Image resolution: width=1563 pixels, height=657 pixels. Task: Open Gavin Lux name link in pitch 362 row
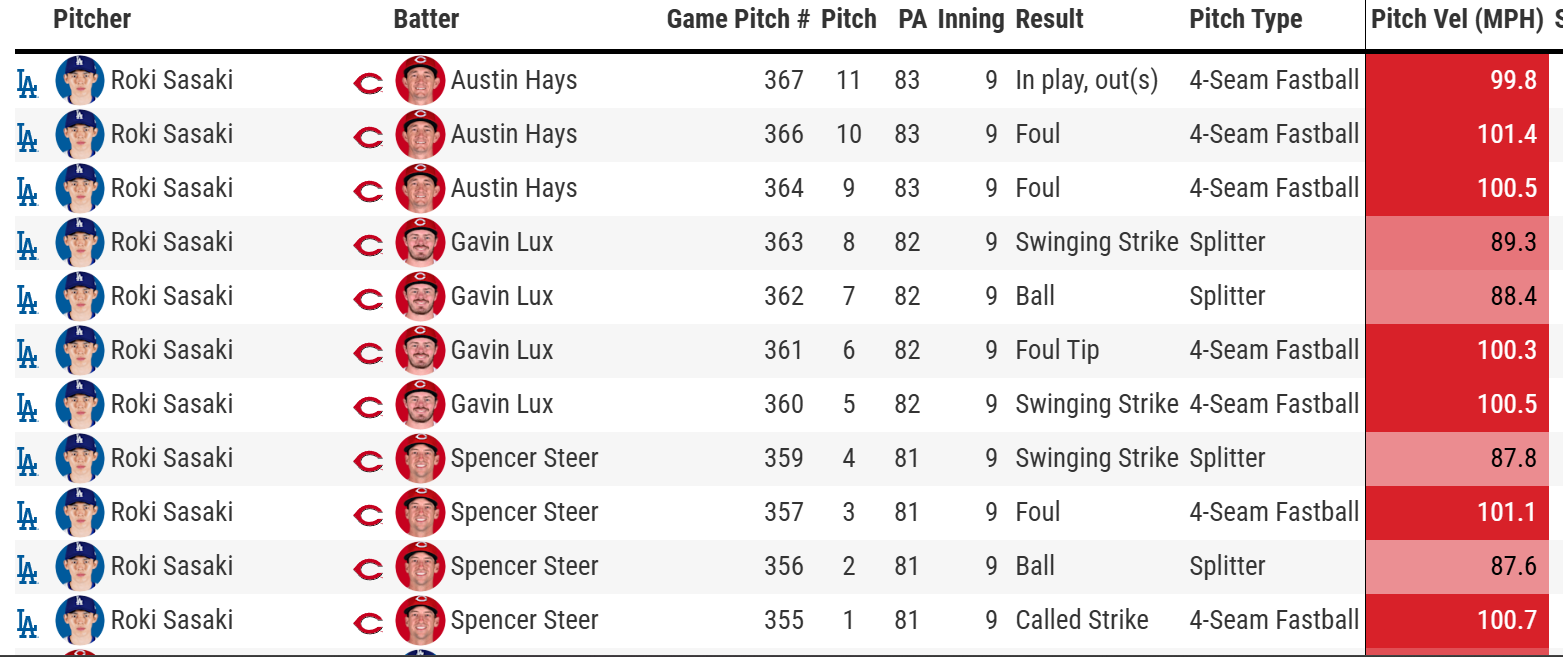[501, 296]
